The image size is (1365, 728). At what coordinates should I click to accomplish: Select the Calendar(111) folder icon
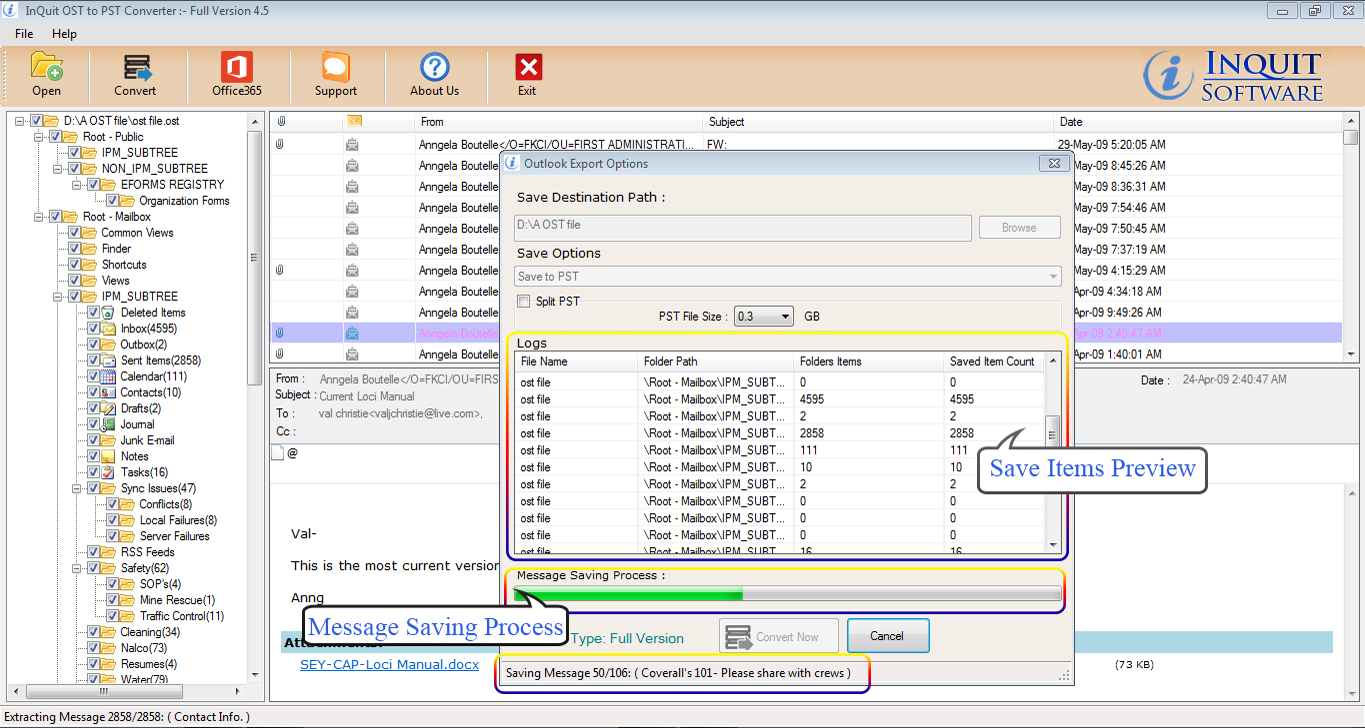109,376
